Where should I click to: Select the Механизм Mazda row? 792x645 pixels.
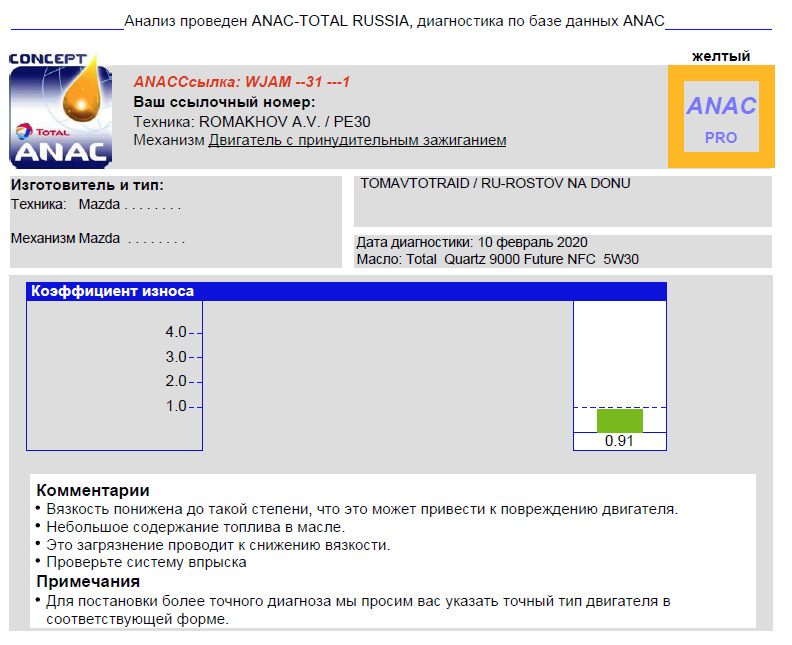[x=98, y=238]
